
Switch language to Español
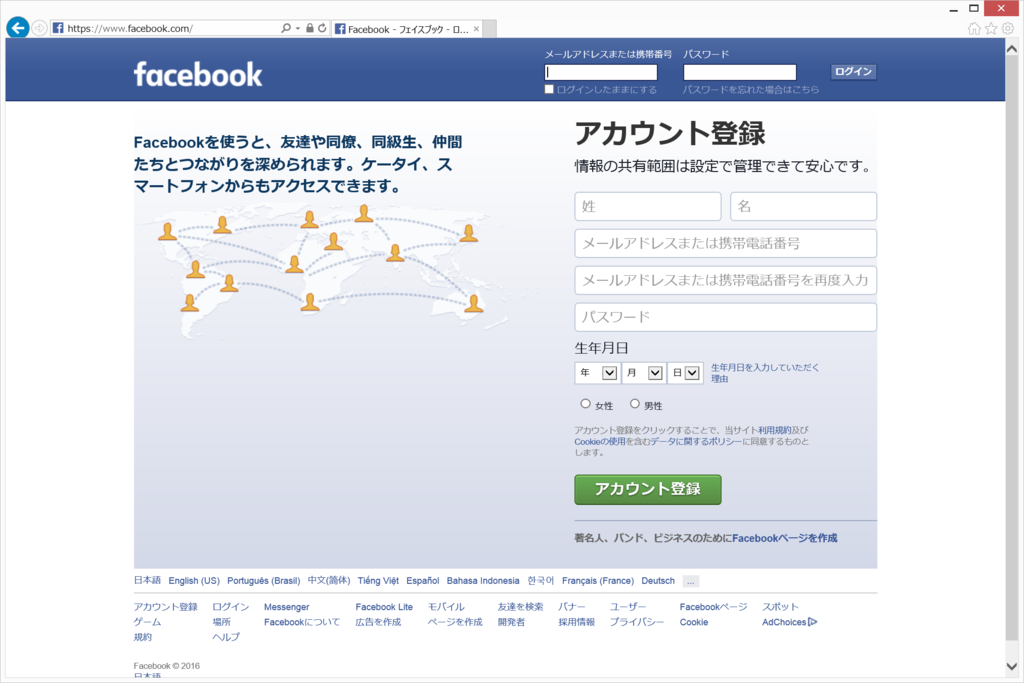click(x=423, y=580)
